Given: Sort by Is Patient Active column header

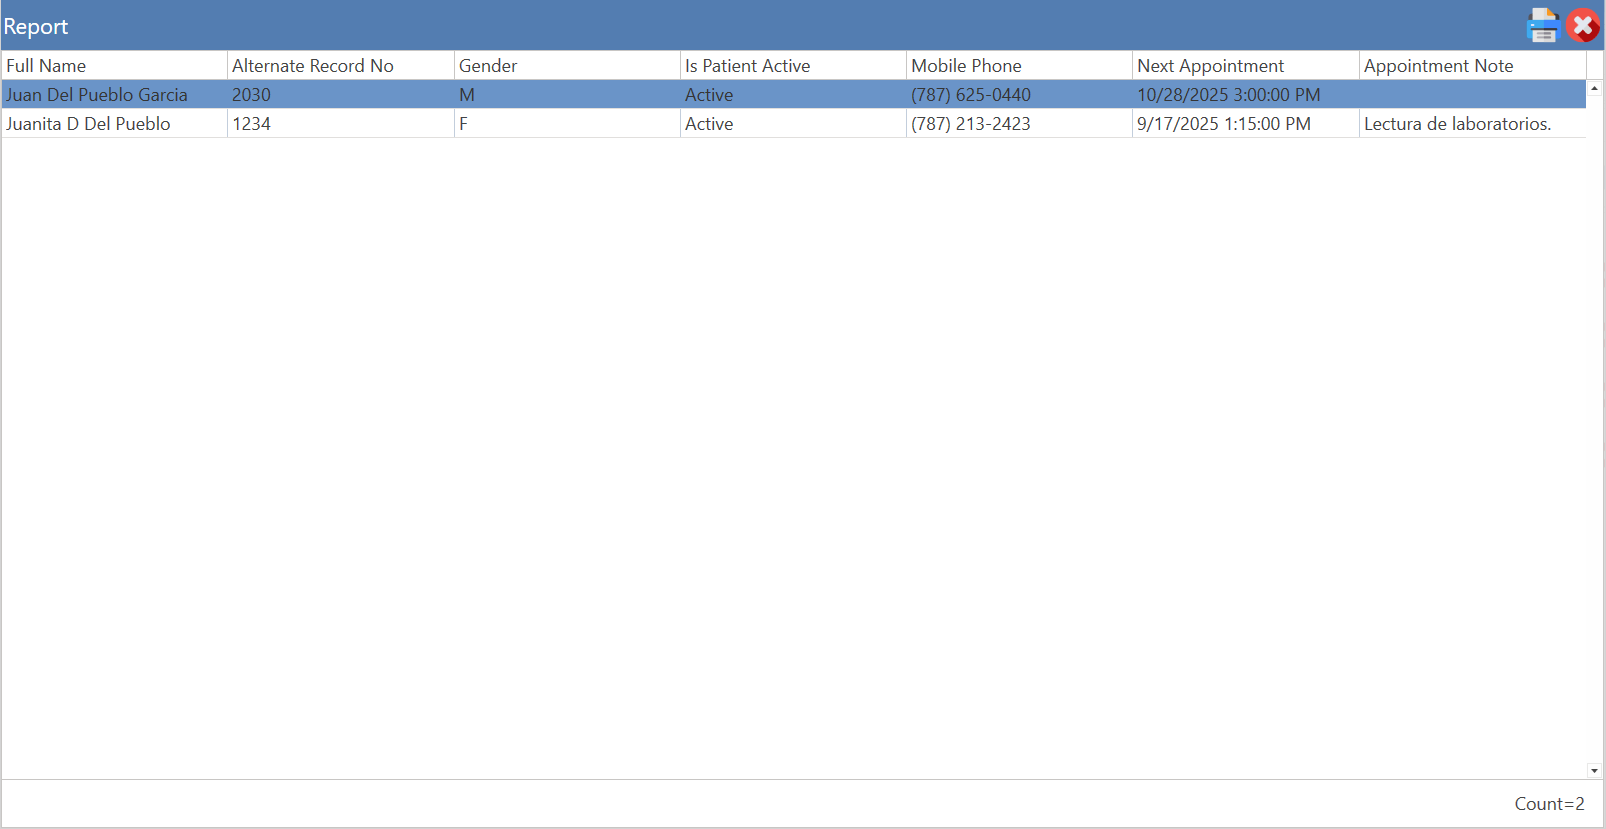Looking at the screenshot, I should pyautogui.click(x=793, y=65).
